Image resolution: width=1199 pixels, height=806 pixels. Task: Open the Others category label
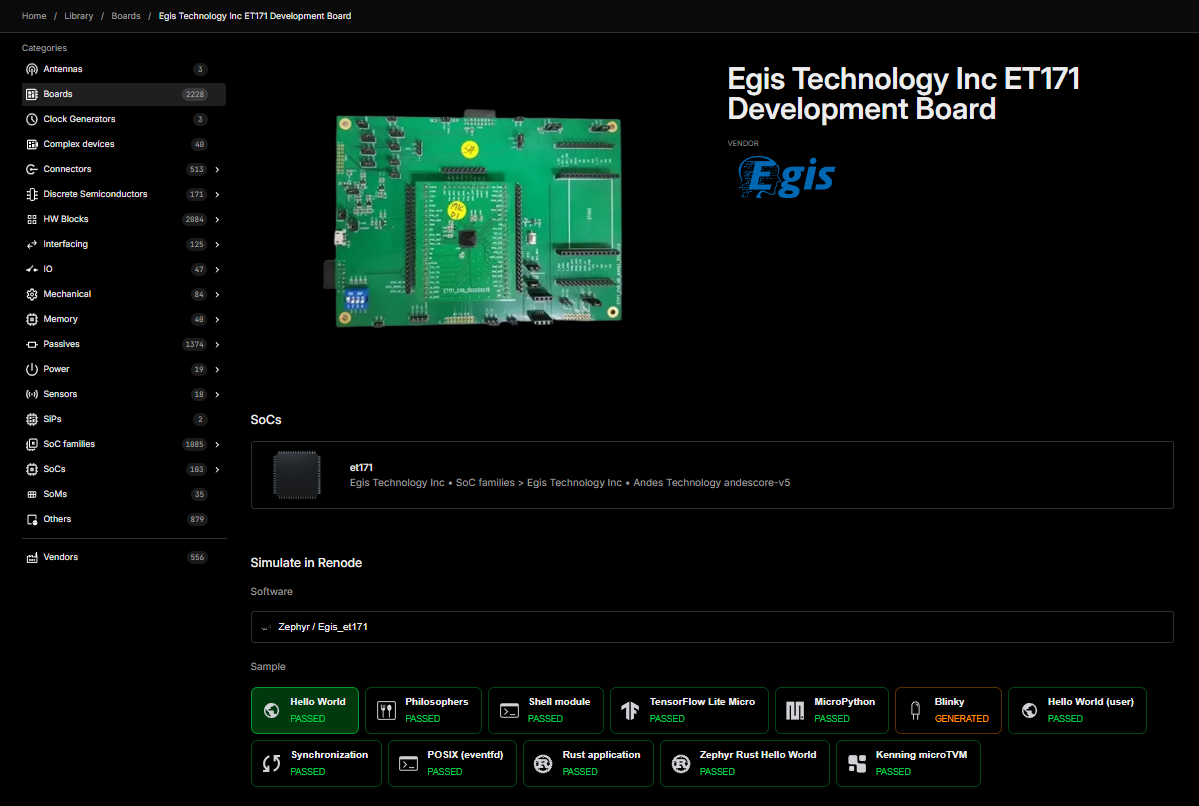tap(57, 519)
